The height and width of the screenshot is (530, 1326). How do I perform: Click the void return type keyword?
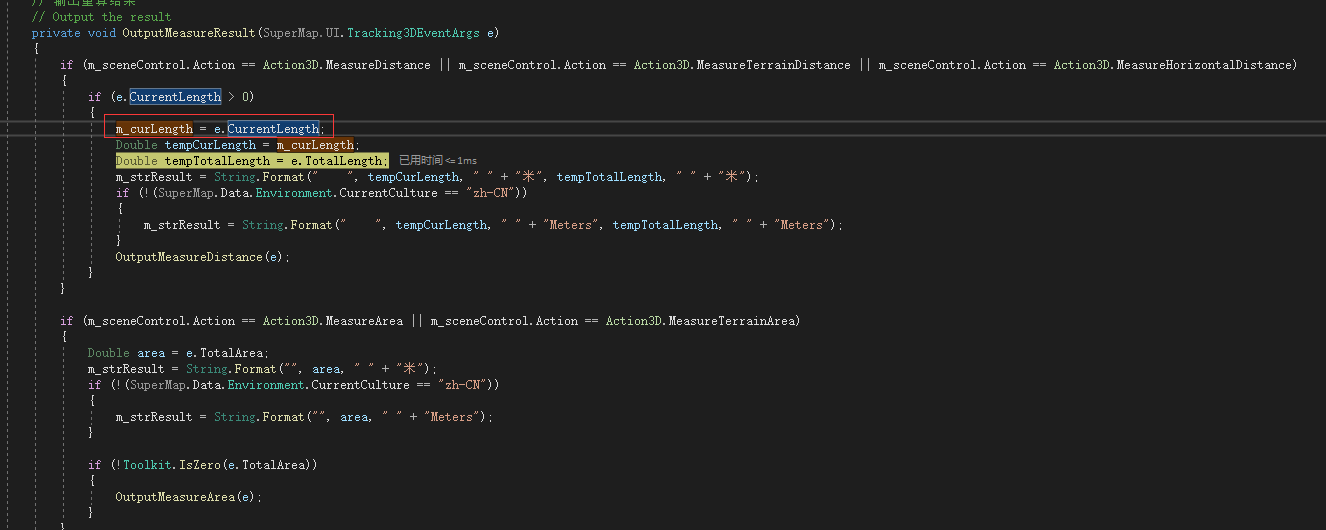click(x=101, y=33)
